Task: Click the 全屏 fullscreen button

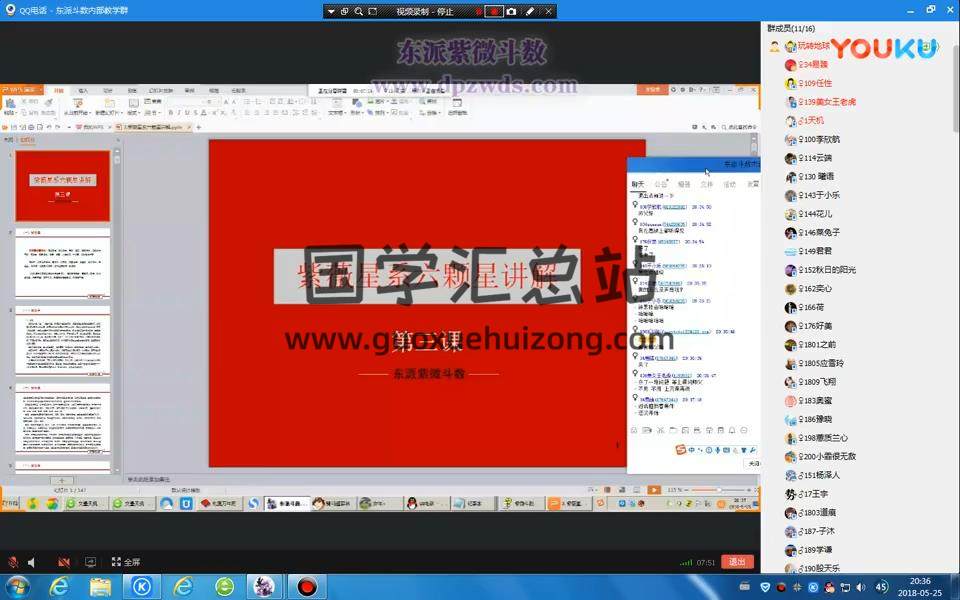Action: point(125,562)
